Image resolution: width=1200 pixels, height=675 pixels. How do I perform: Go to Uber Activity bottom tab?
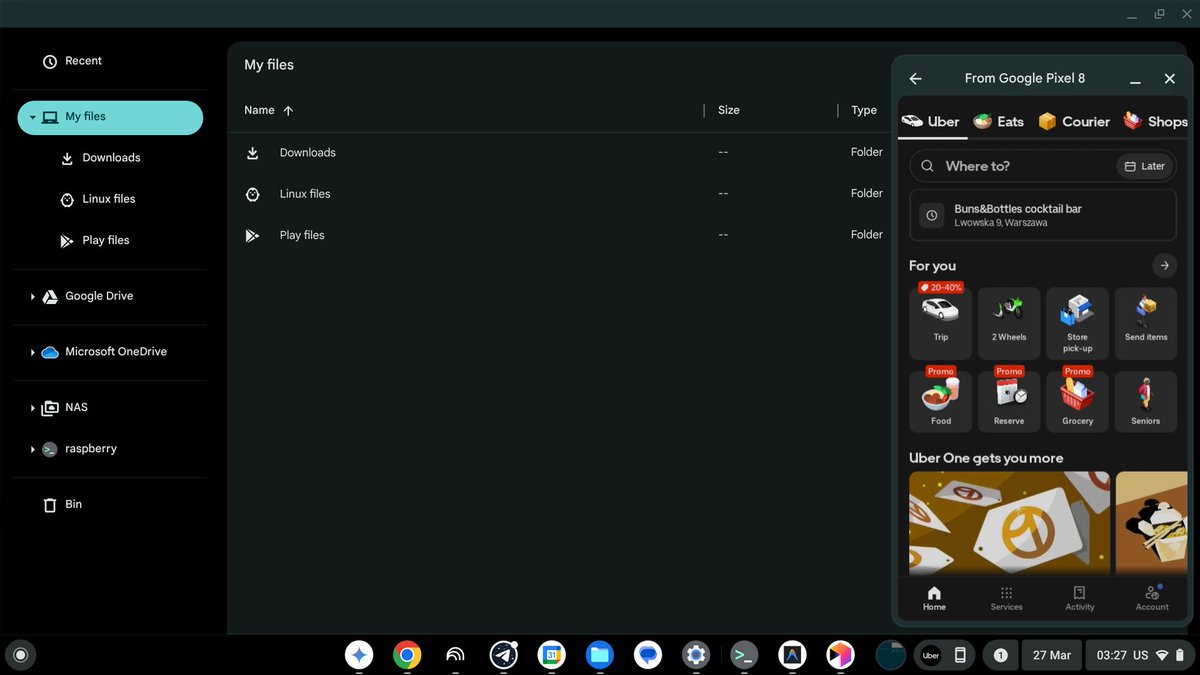pyautogui.click(x=1079, y=598)
